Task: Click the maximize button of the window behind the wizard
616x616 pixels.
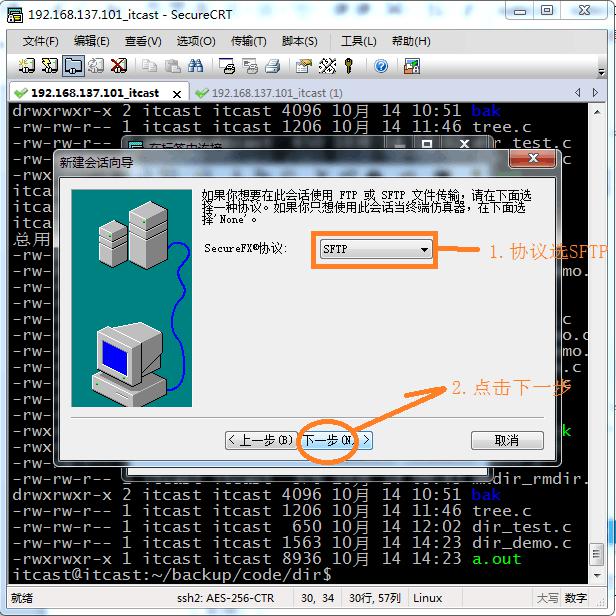Action: 427,144
